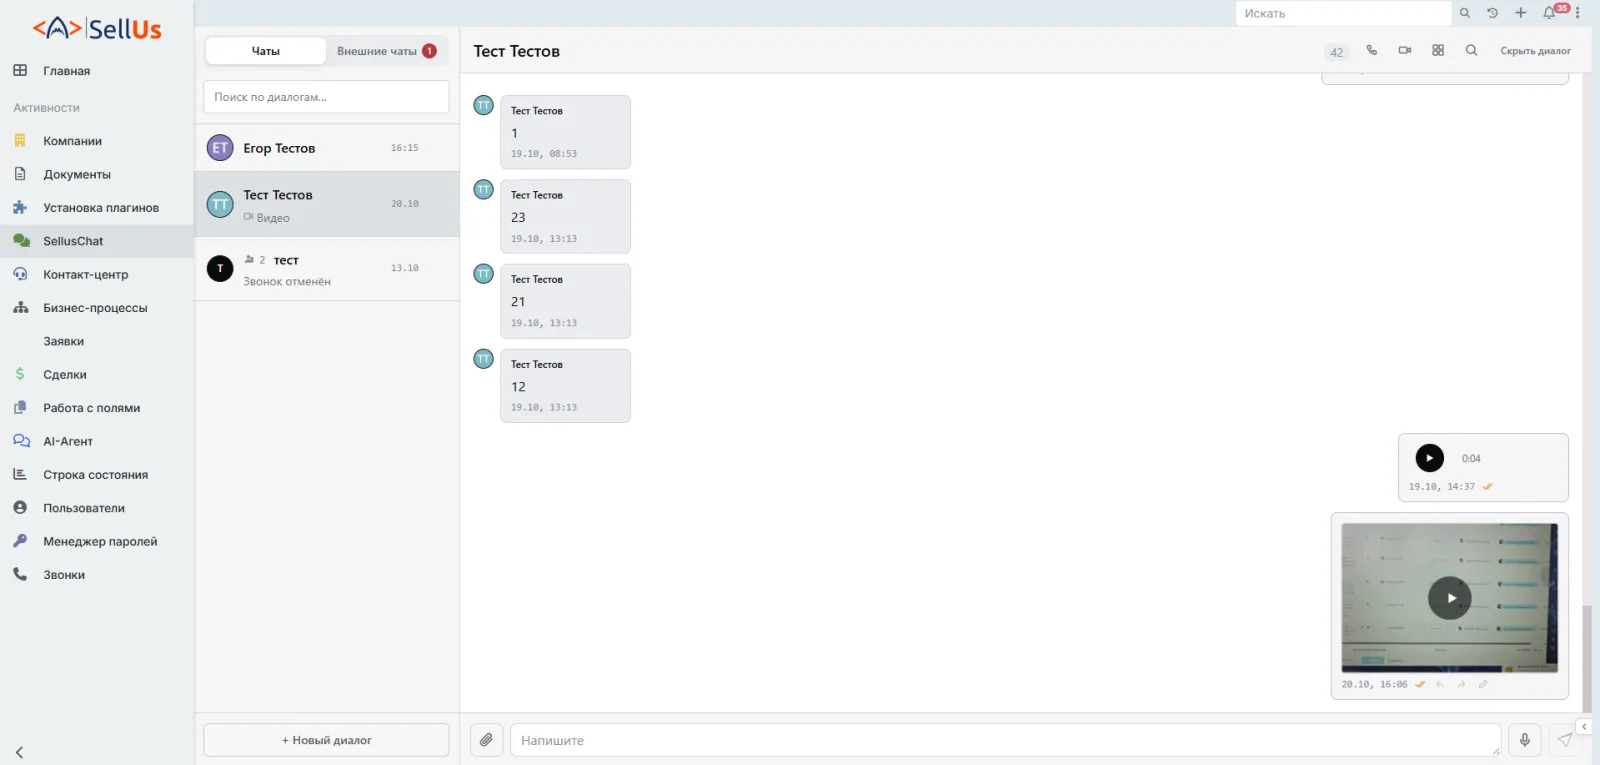This screenshot has height=765, width=1600.
Task: Collapse the left sidebar with the arrow
Action: [x=19, y=752]
